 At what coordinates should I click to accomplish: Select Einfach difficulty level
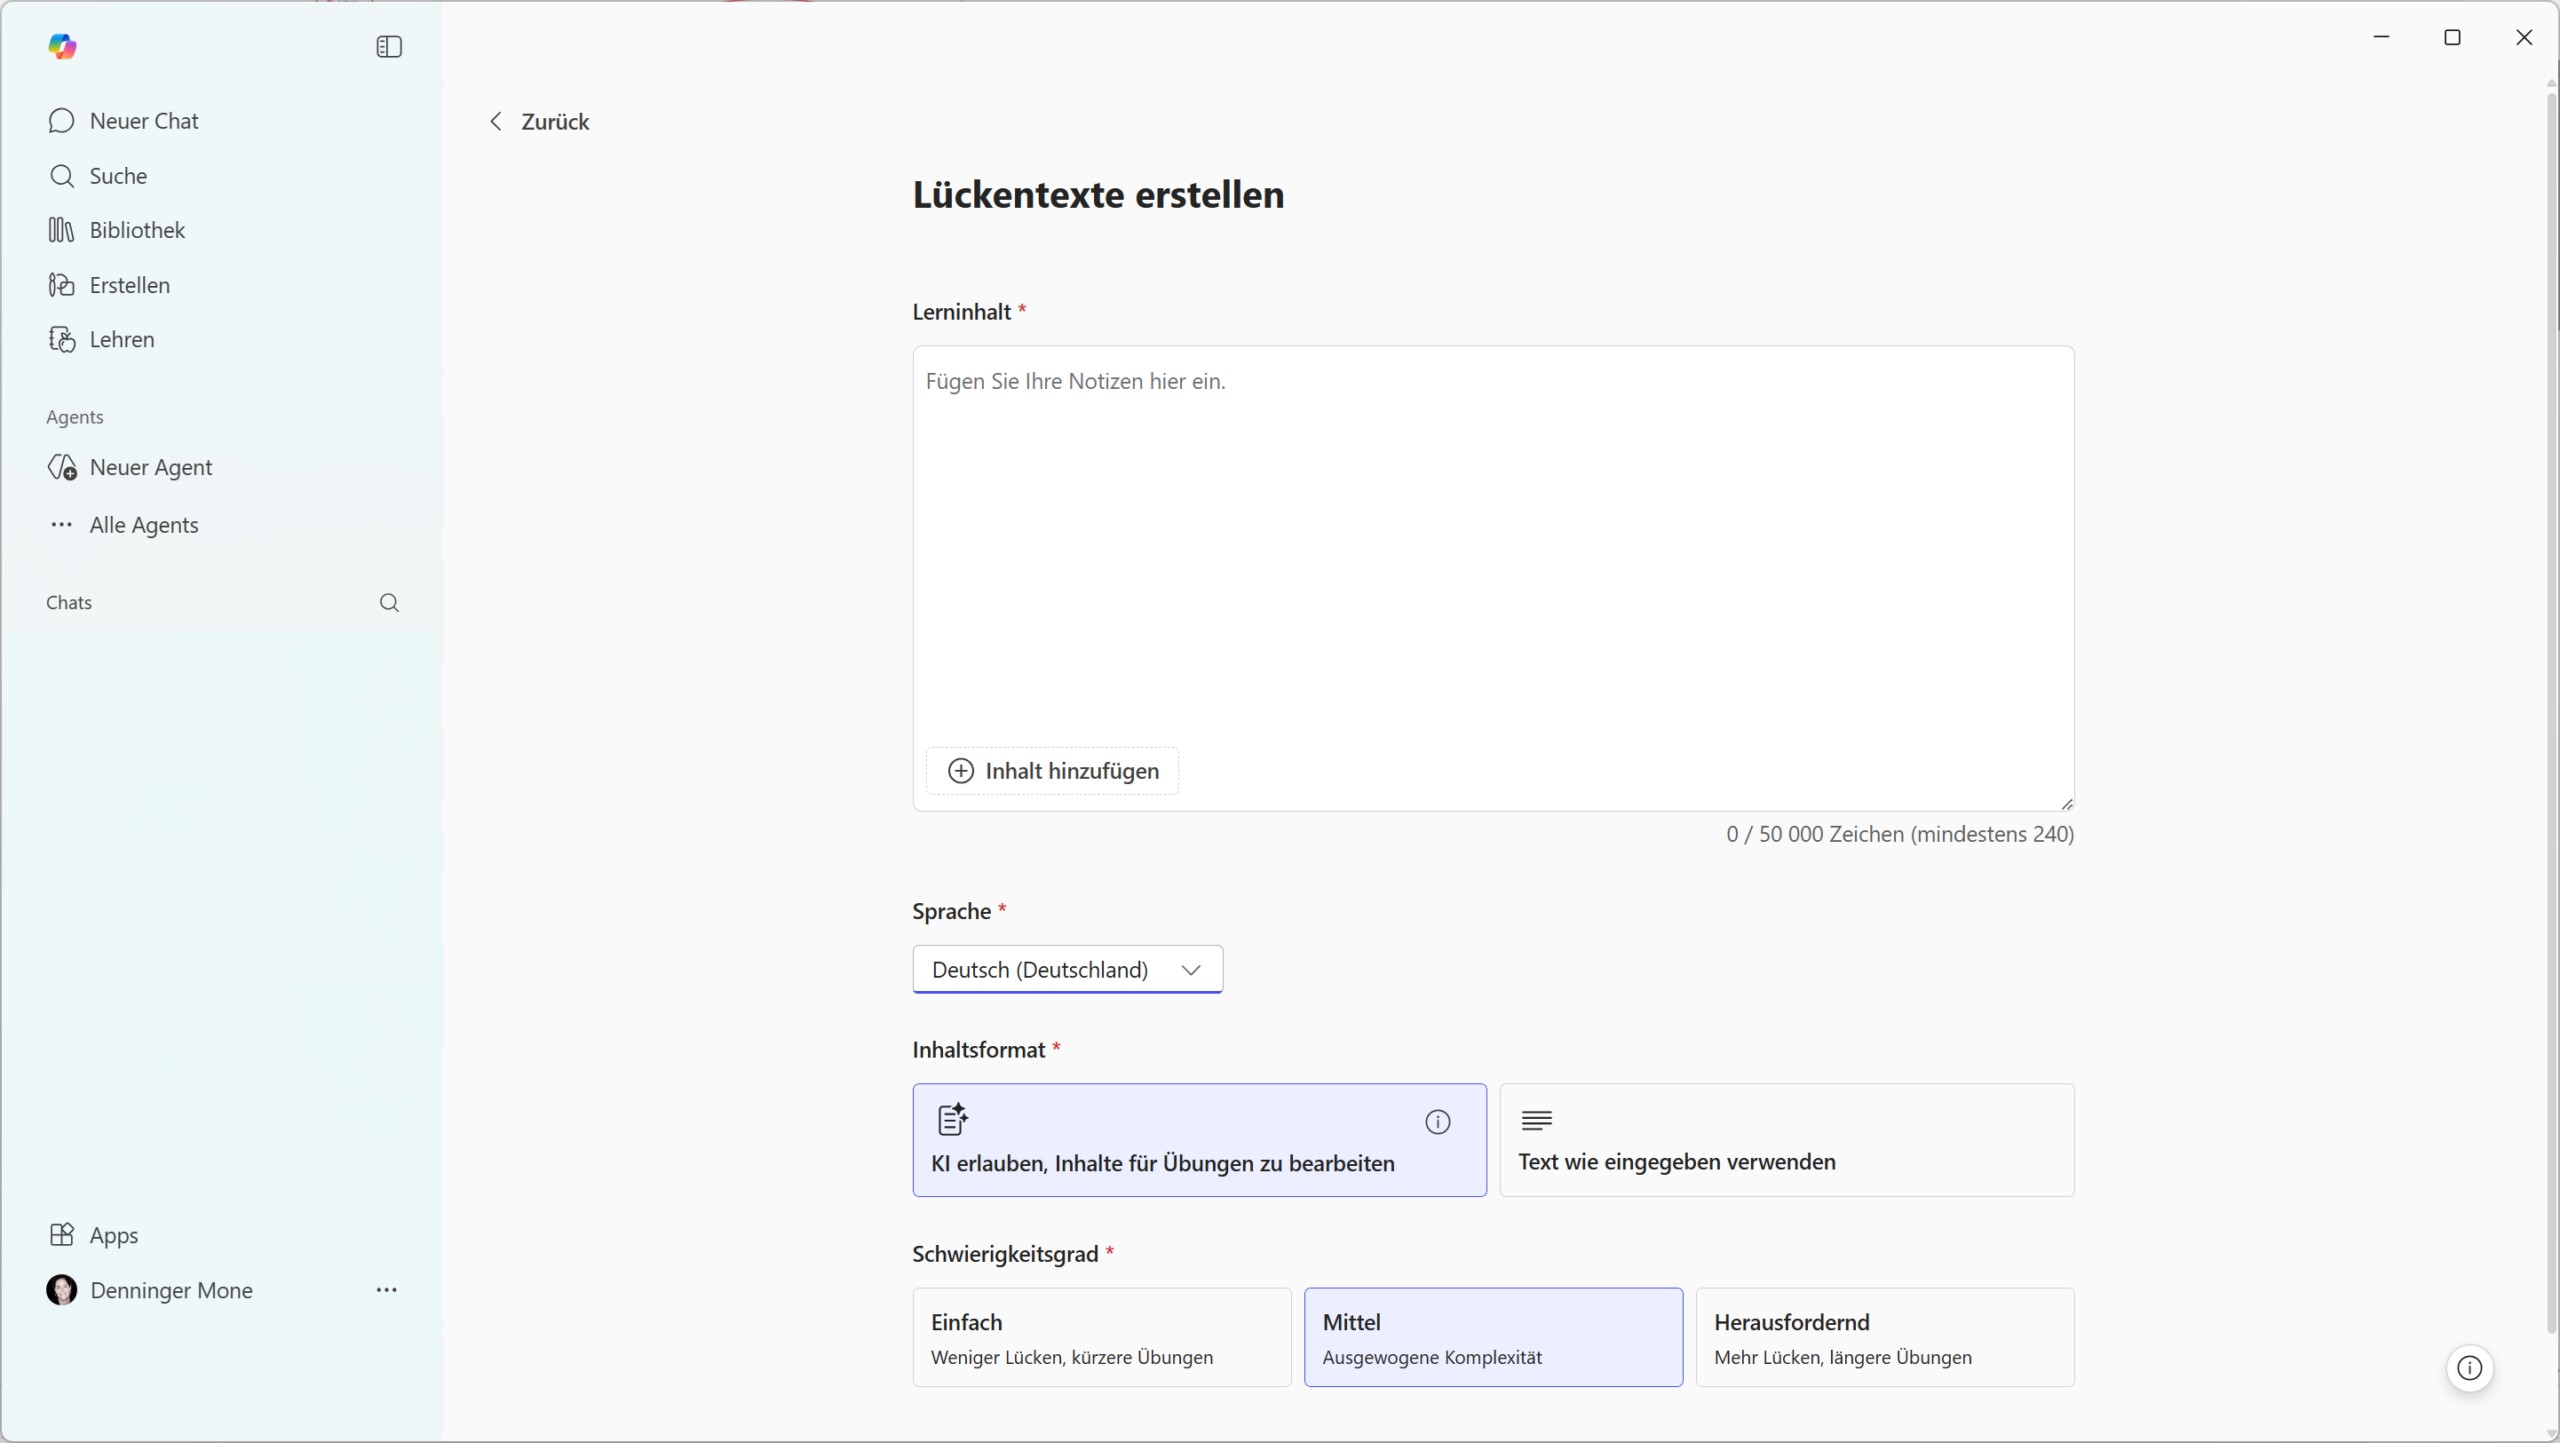[x=1101, y=1337]
